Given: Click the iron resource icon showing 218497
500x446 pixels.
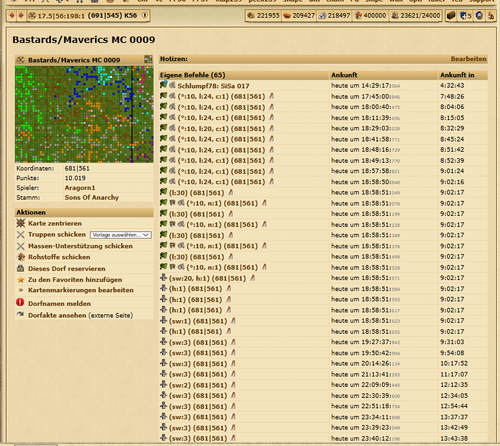Looking at the screenshot, I should tap(322, 15).
